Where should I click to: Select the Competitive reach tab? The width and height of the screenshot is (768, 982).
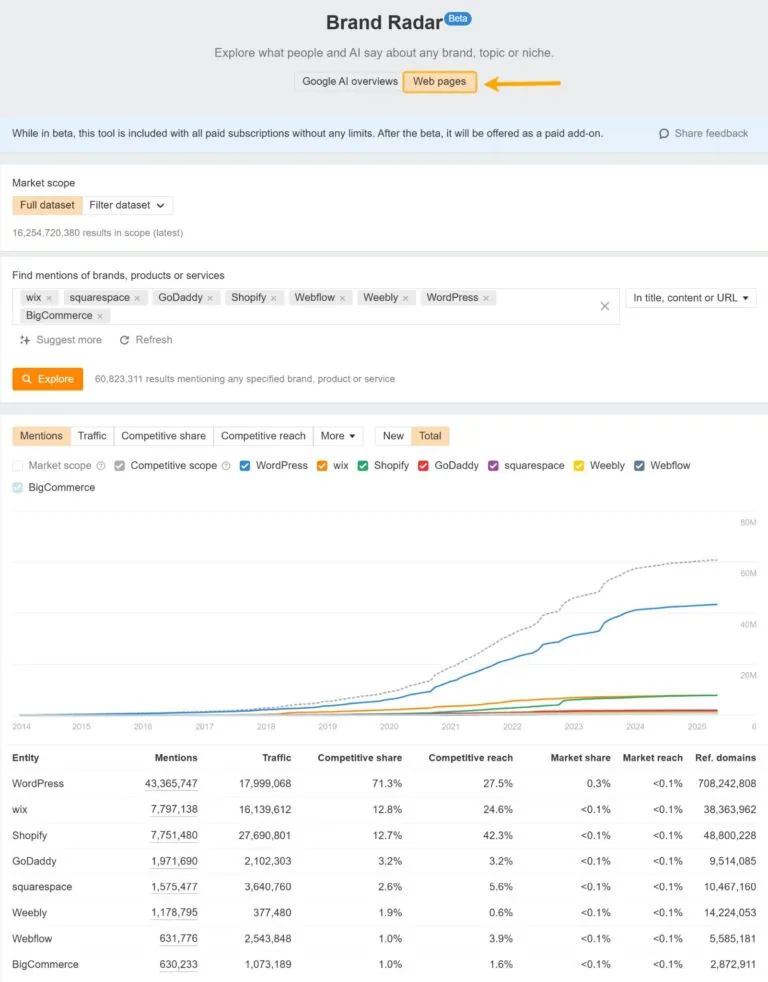[263, 436]
